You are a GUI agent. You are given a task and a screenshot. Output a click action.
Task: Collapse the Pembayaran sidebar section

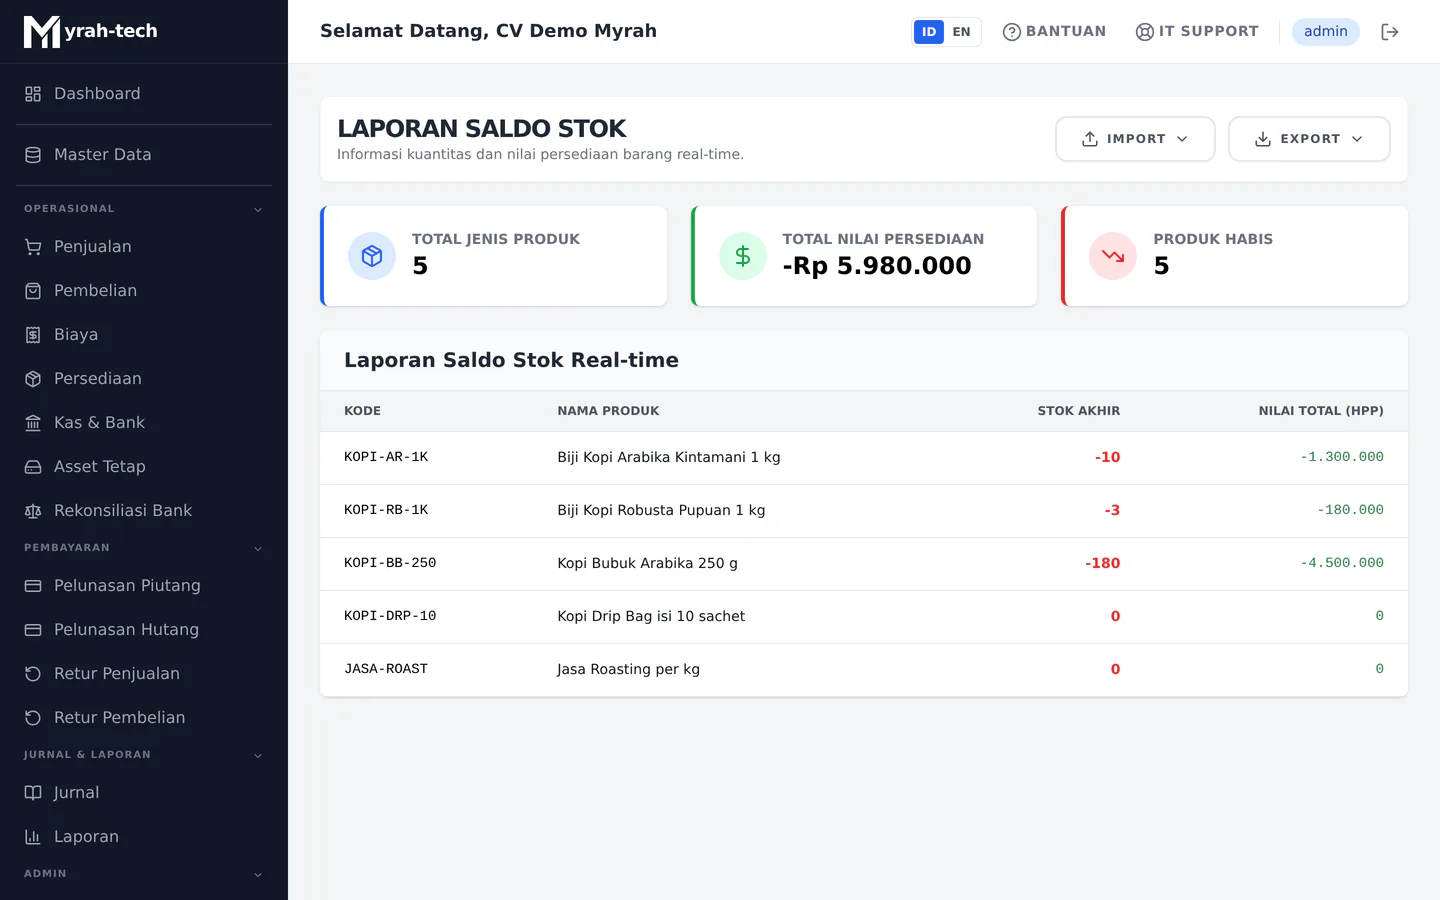pos(258,548)
